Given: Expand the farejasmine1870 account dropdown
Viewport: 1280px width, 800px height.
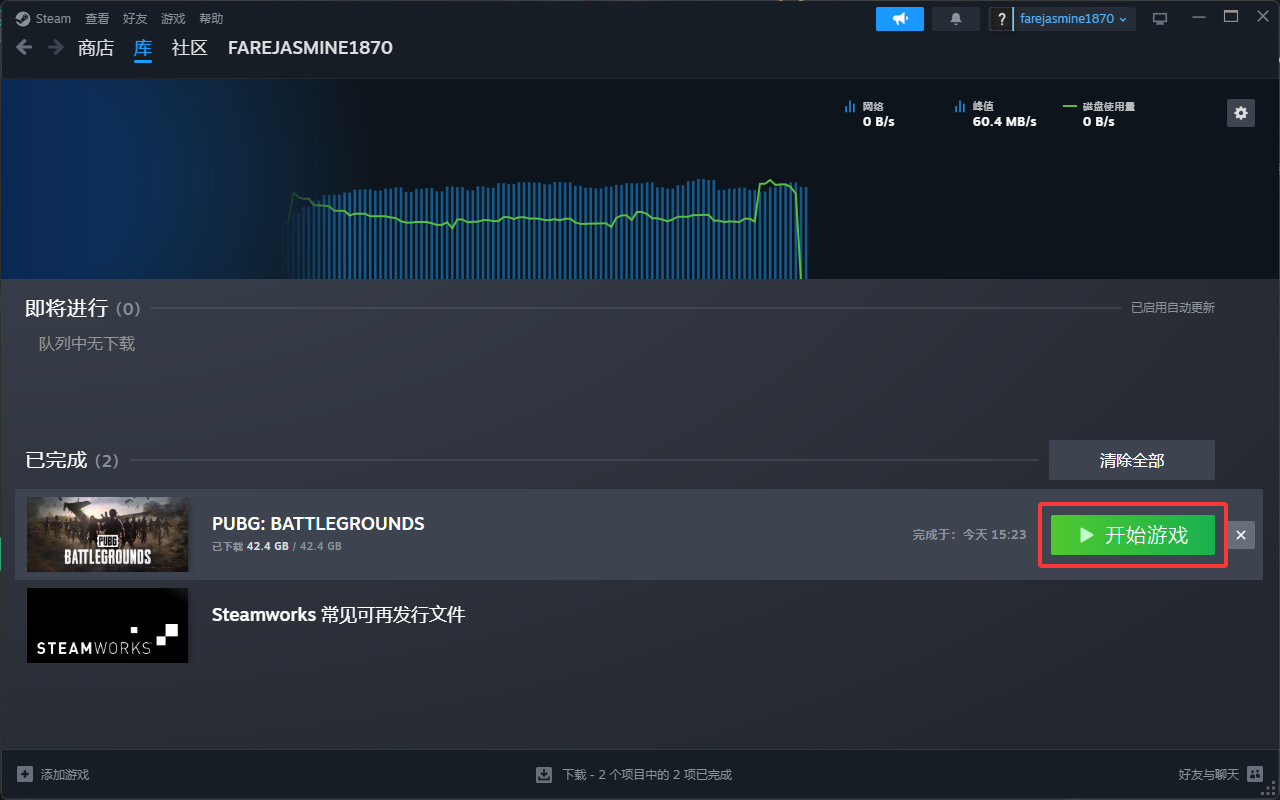Looking at the screenshot, I should tap(1073, 19).
